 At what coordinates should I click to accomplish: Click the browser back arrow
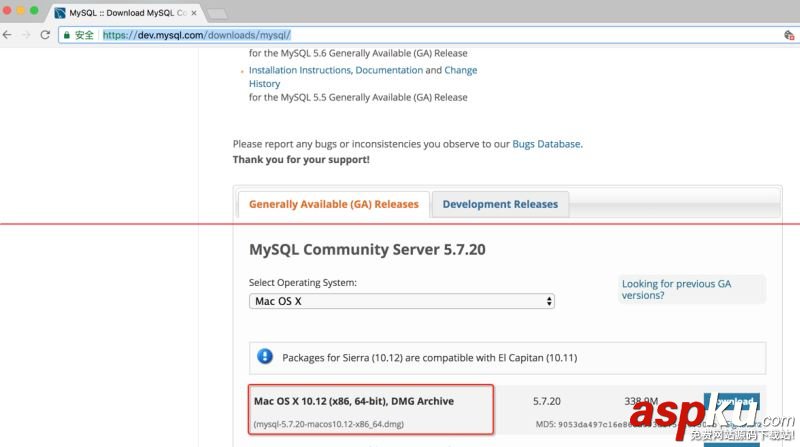click(x=8, y=34)
